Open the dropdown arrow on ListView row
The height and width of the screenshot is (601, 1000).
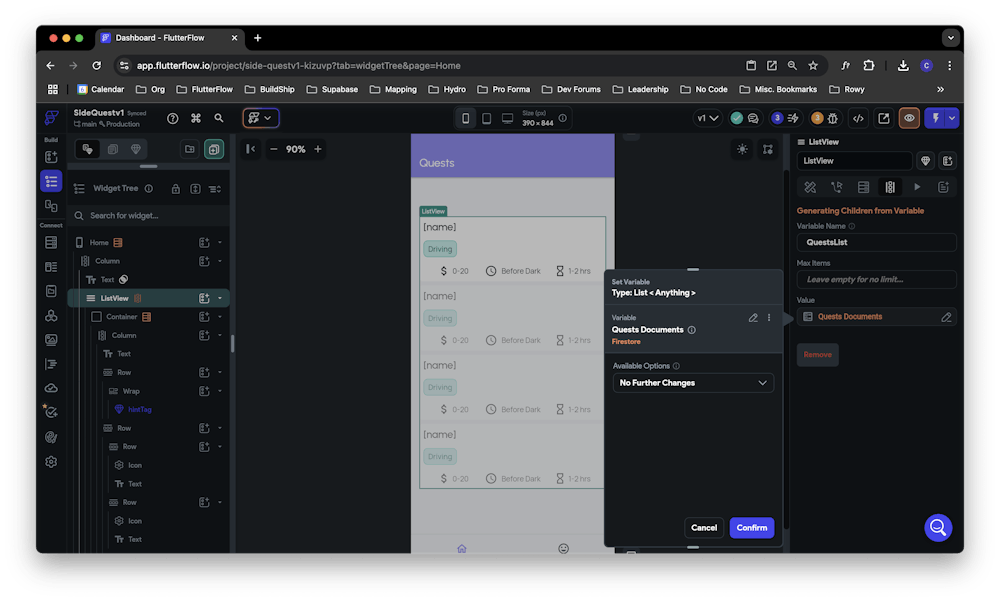point(220,298)
